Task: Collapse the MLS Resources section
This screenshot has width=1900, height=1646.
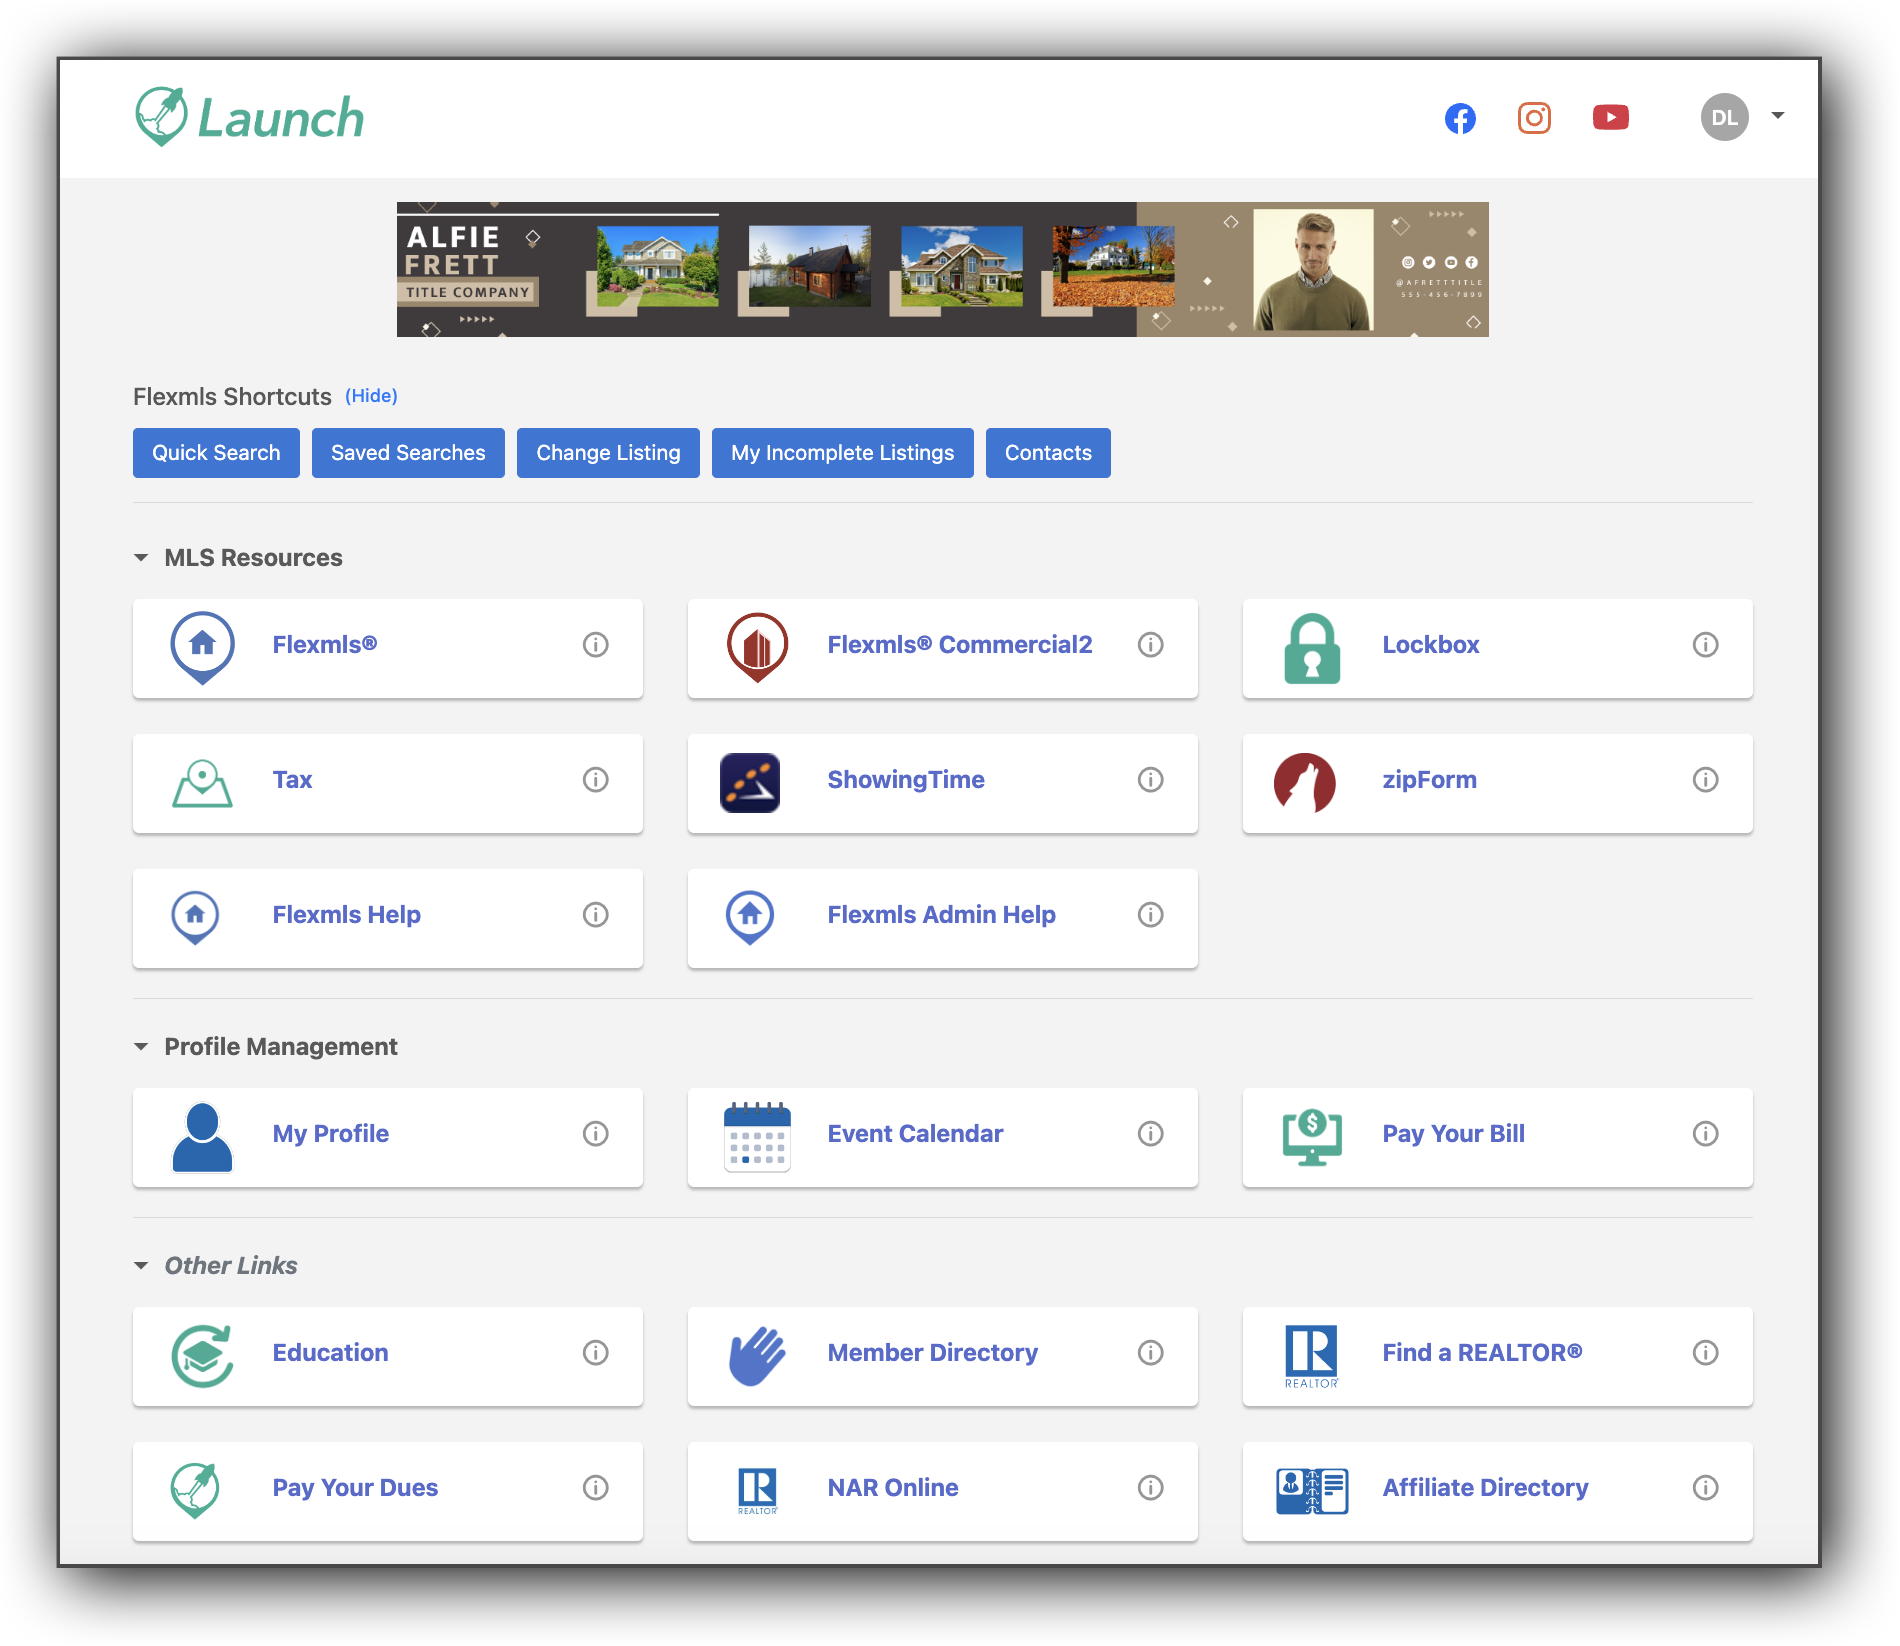Action: click(141, 558)
